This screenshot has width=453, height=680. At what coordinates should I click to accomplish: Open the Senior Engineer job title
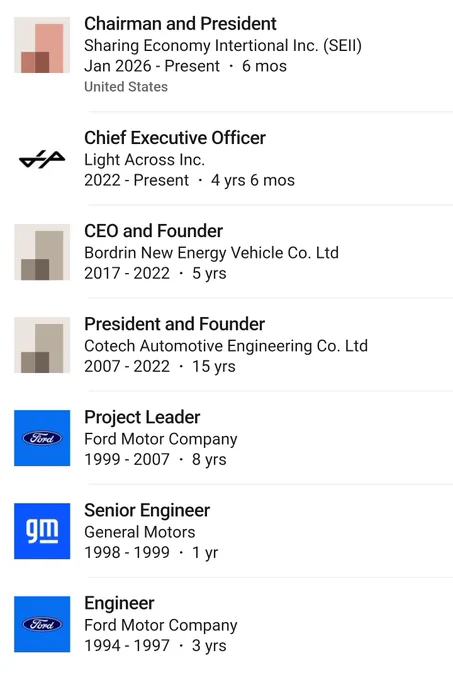tap(147, 510)
